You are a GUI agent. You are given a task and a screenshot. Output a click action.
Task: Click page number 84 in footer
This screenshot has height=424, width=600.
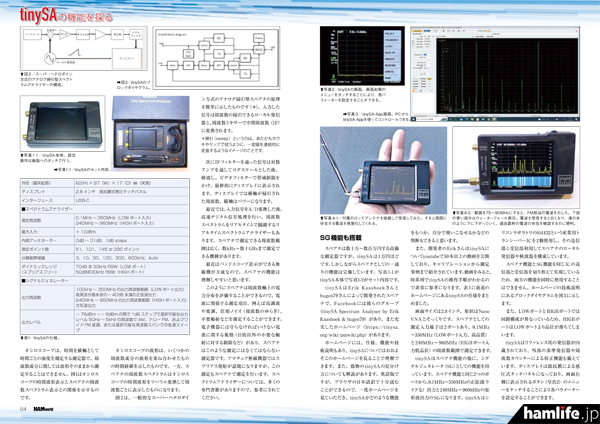[x=21, y=407]
